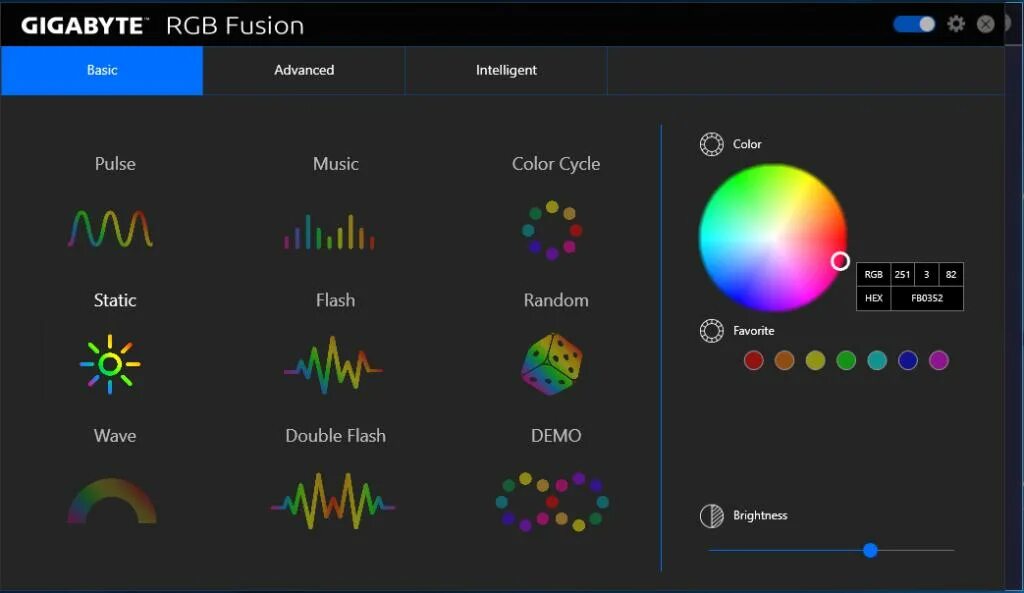Click the Favorite text label
The height and width of the screenshot is (593, 1024).
(754, 330)
